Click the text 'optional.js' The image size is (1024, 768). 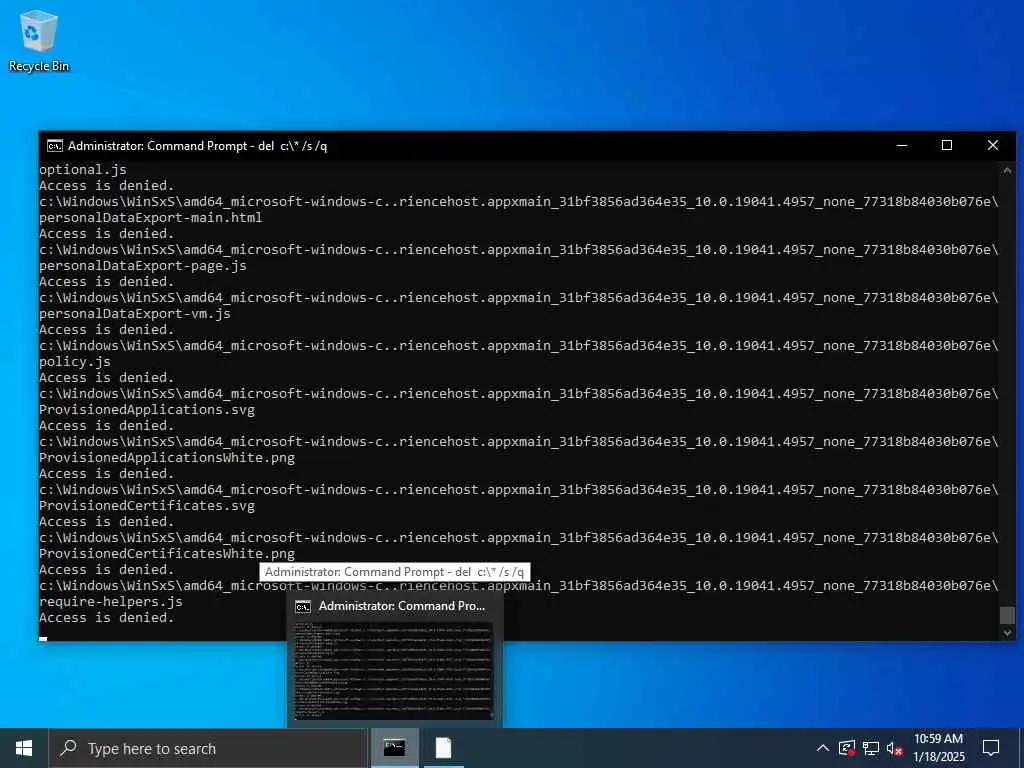click(x=83, y=170)
